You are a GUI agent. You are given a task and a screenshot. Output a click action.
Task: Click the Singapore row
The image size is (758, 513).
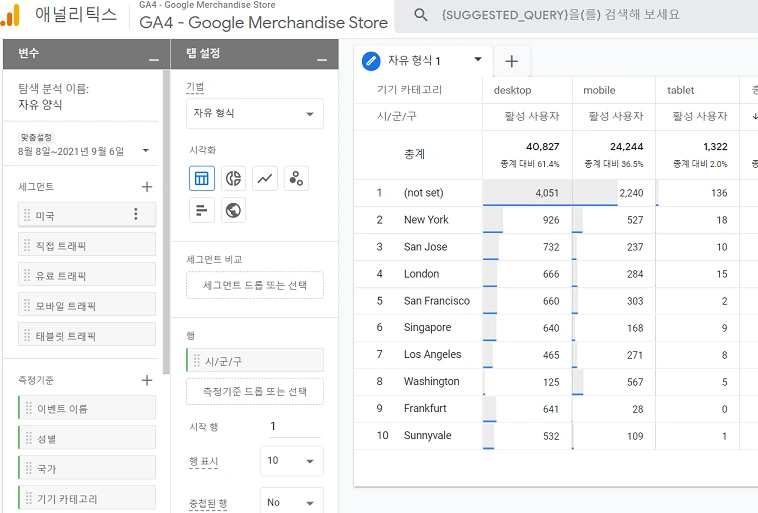[556, 328]
